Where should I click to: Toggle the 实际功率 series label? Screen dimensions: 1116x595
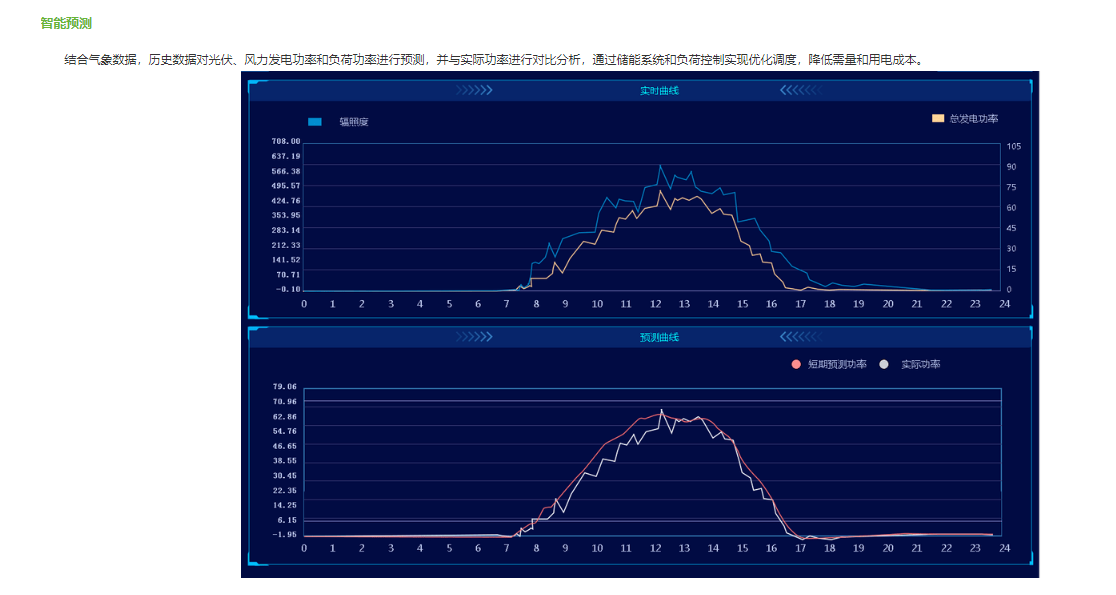(x=920, y=364)
